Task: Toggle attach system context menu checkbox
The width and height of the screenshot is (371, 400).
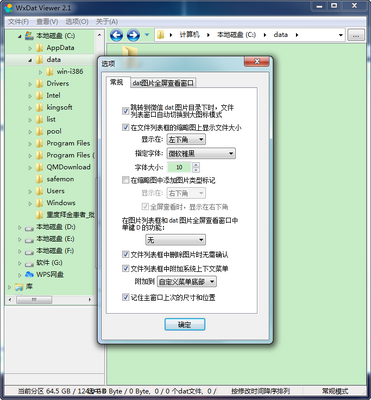Action: coord(126,268)
